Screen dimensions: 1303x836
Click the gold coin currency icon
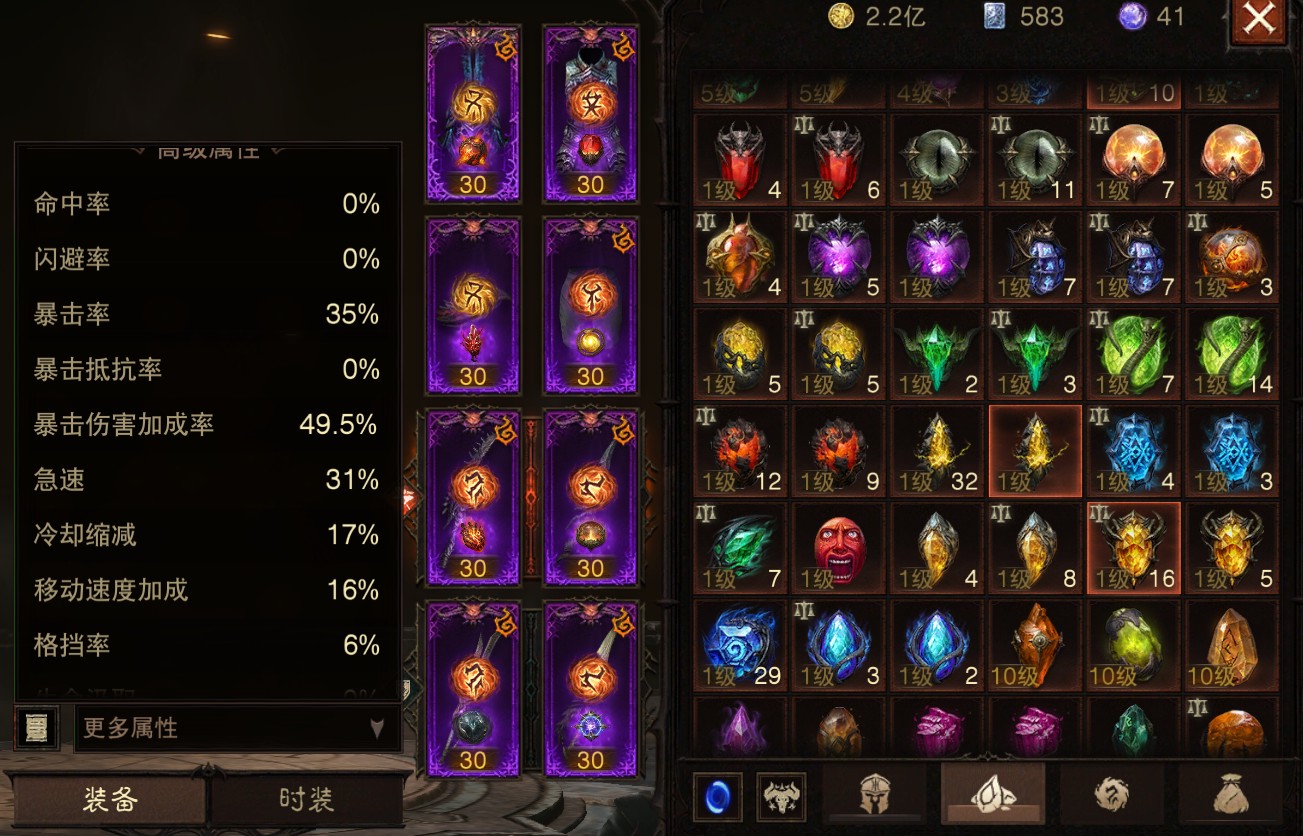click(x=841, y=17)
